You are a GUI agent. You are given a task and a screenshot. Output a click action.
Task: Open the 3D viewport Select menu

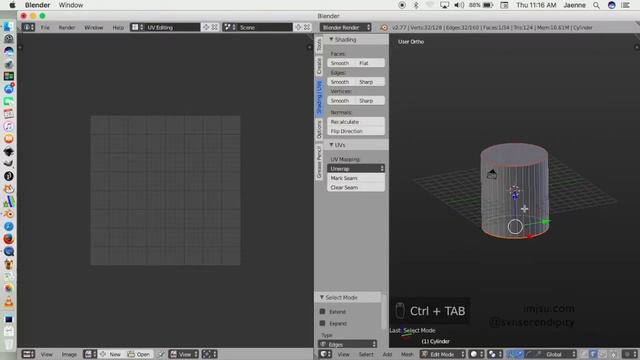tap(366, 354)
